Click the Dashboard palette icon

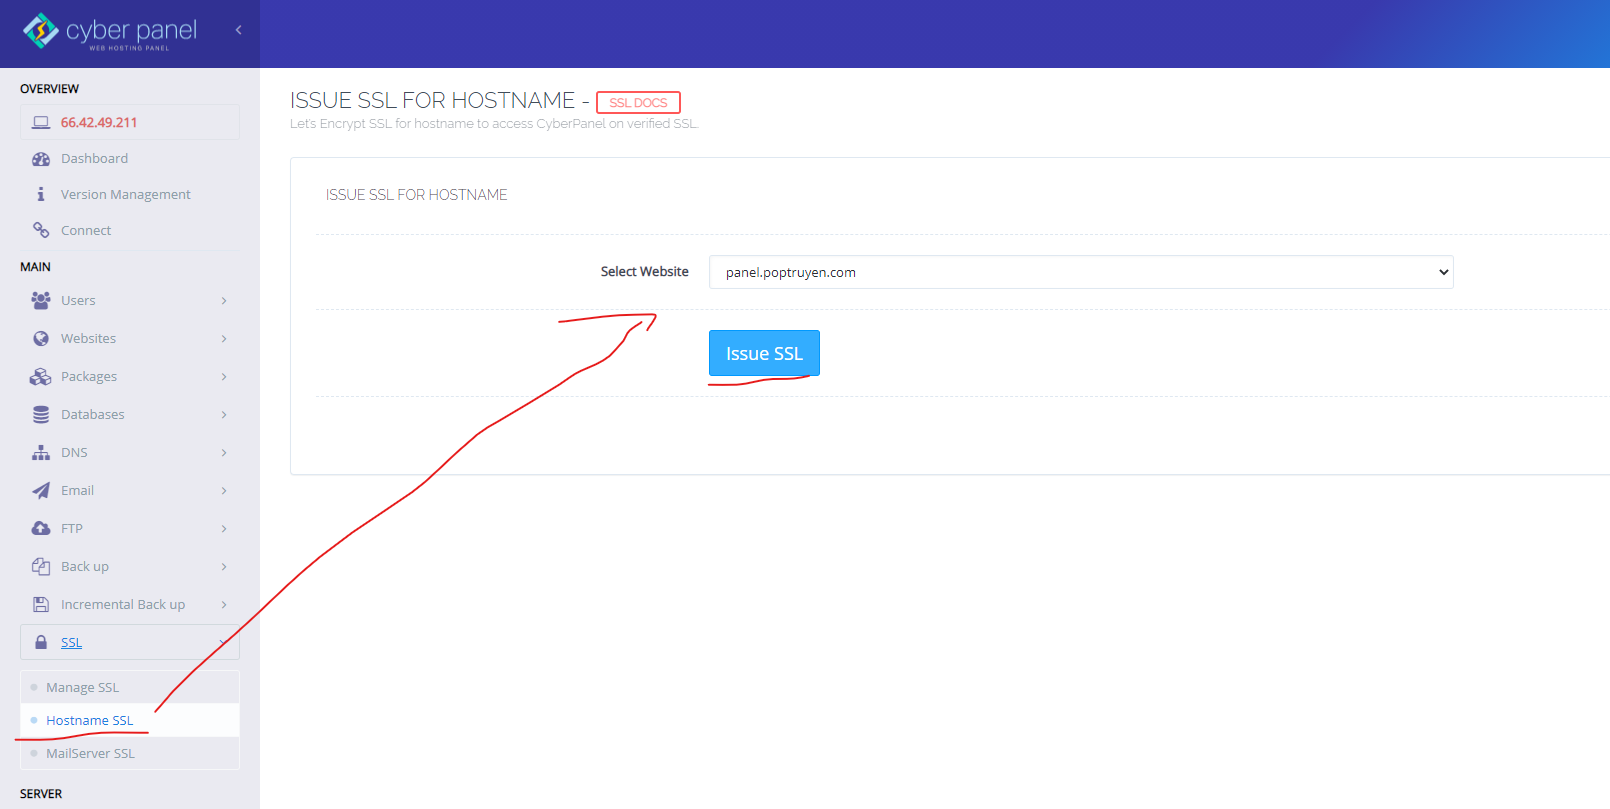pos(41,159)
